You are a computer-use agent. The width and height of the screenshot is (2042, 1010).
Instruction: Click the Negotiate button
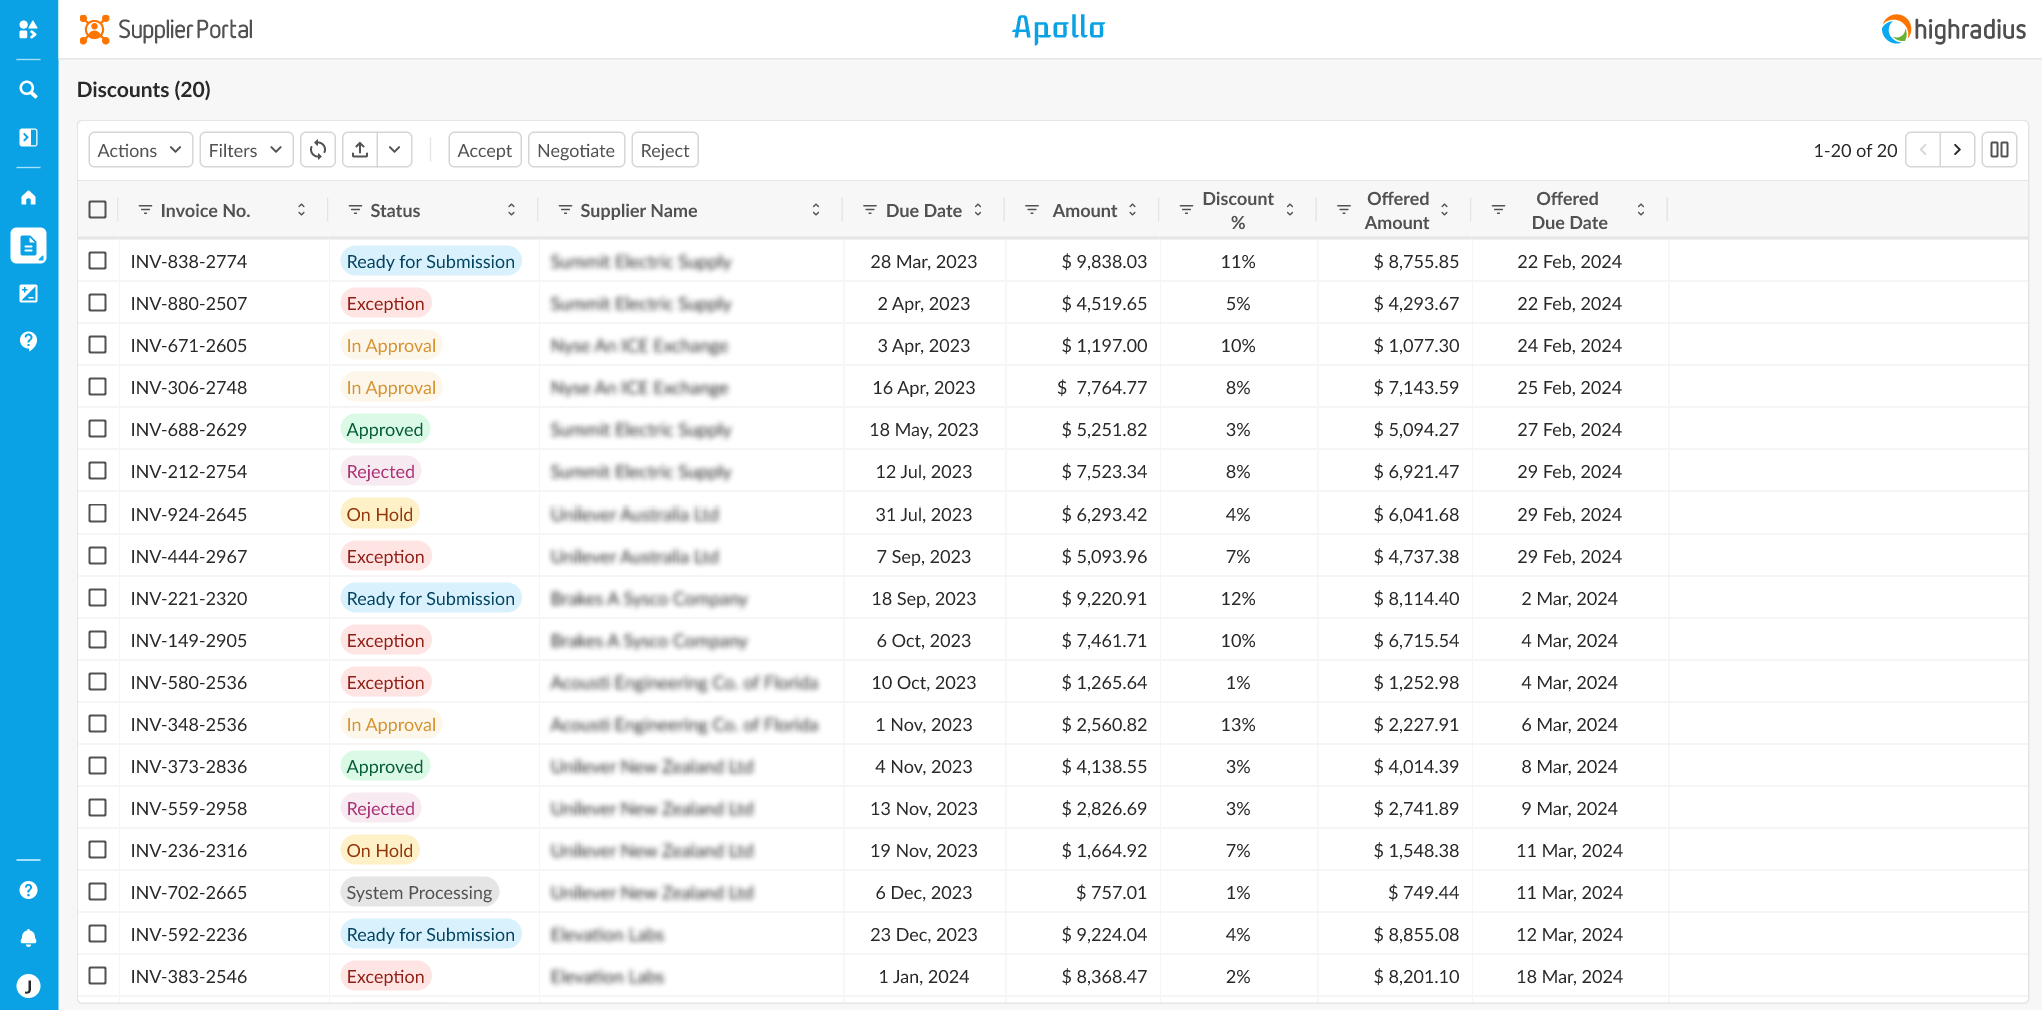(576, 150)
